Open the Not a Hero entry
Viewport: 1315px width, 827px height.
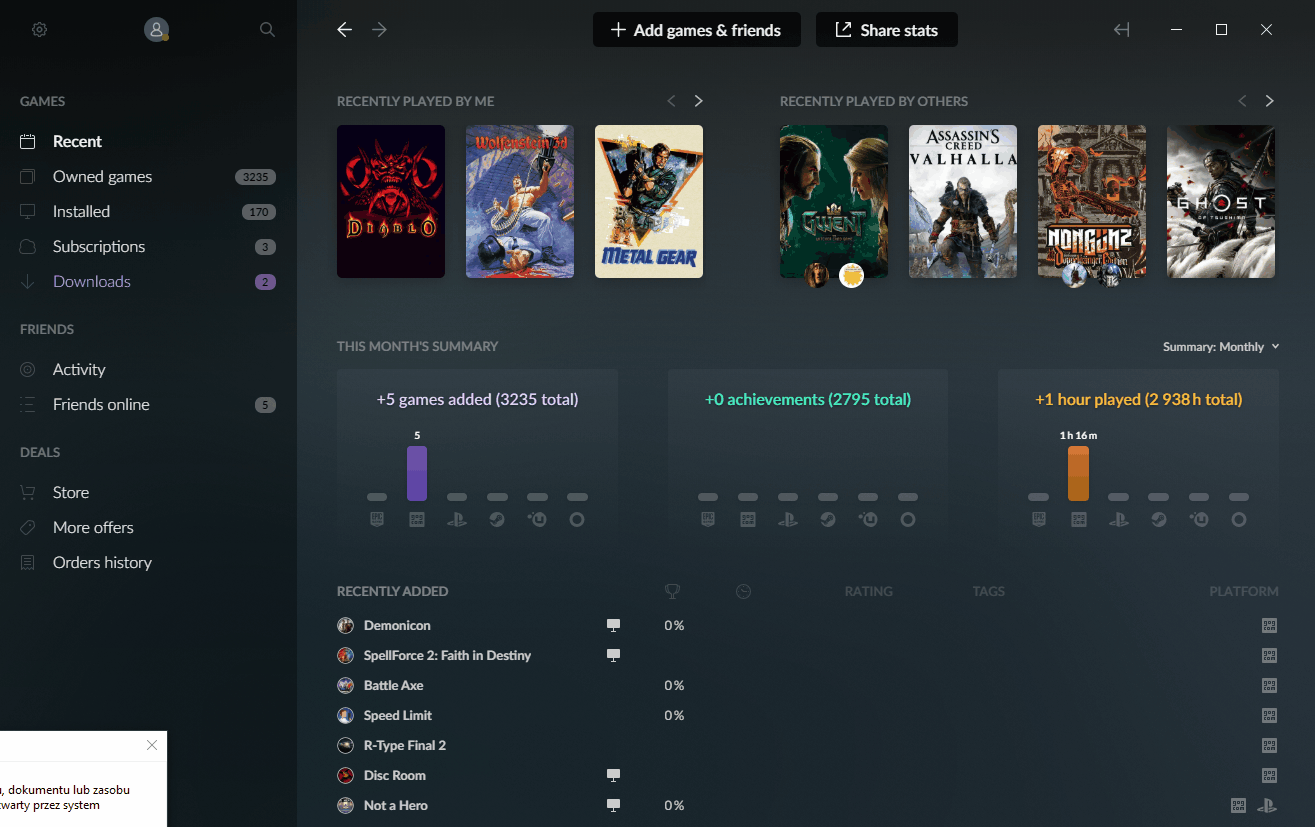pyautogui.click(x=808, y=806)
